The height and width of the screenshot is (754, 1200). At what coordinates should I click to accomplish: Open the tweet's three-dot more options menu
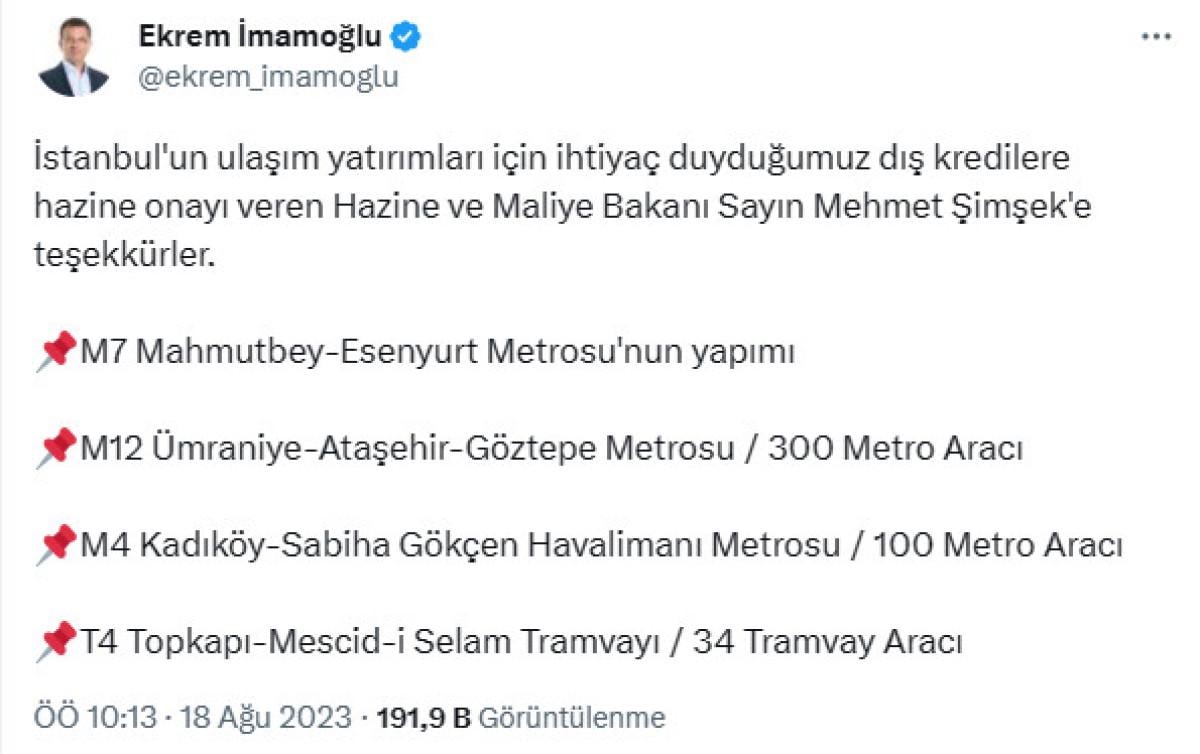[1156, 35]
